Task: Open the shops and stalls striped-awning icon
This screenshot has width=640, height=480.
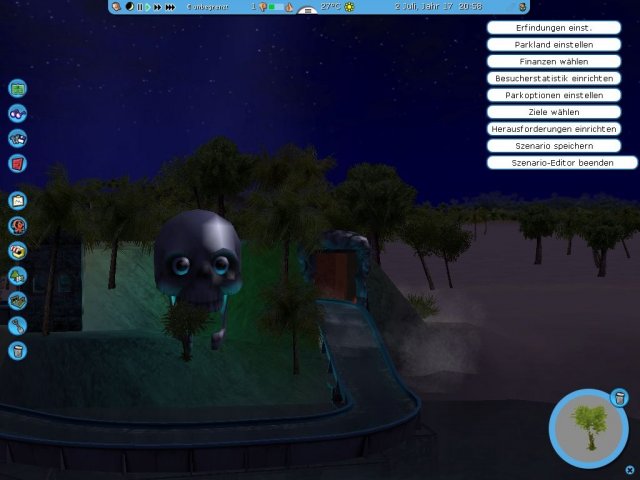Action: click(x=17, y=251)
